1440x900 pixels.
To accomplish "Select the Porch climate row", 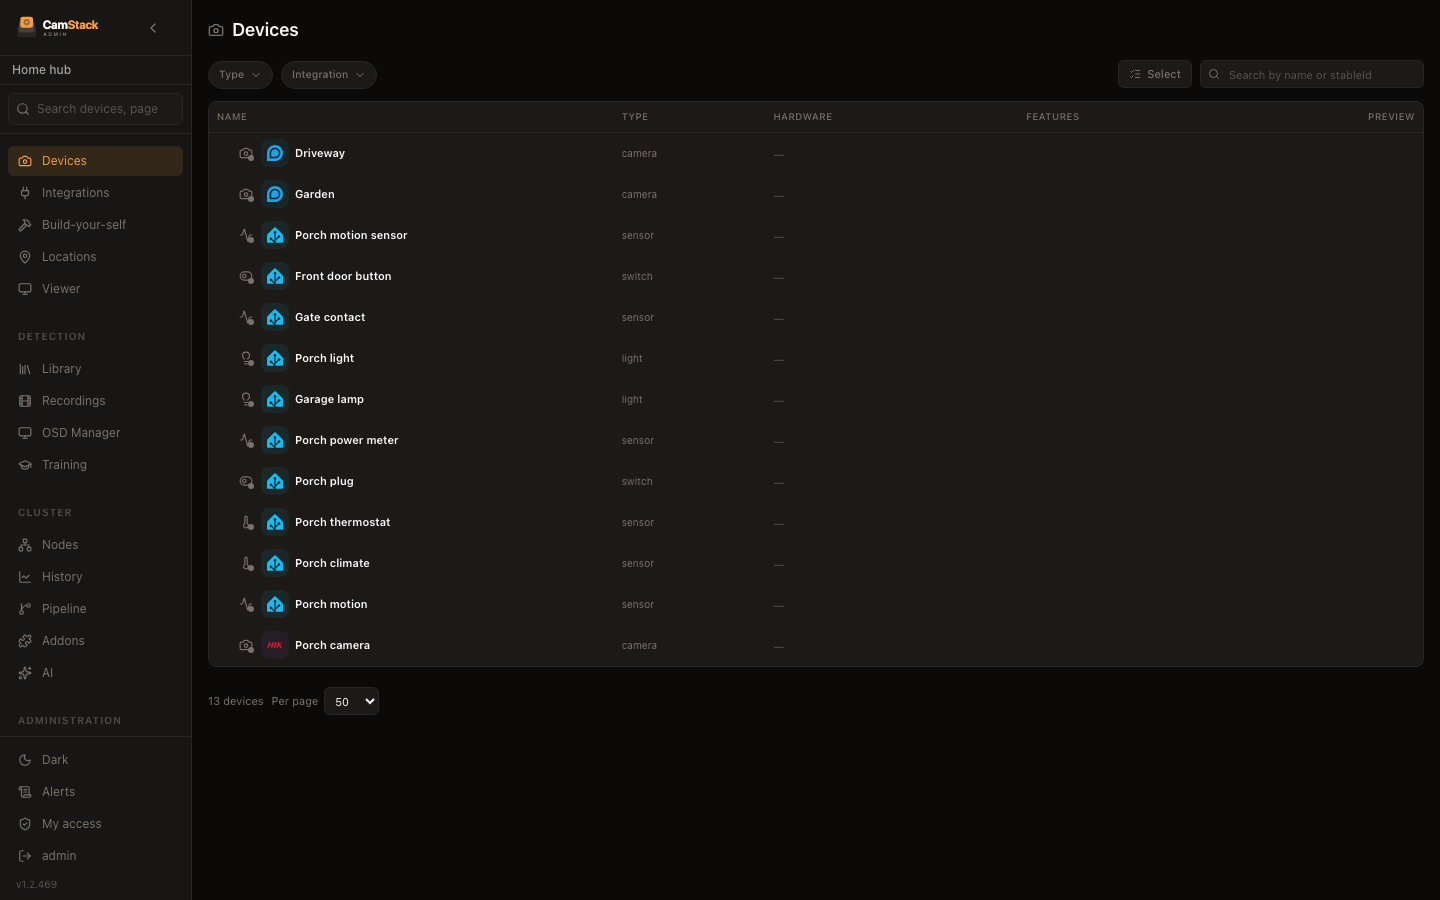I will 815,563.
